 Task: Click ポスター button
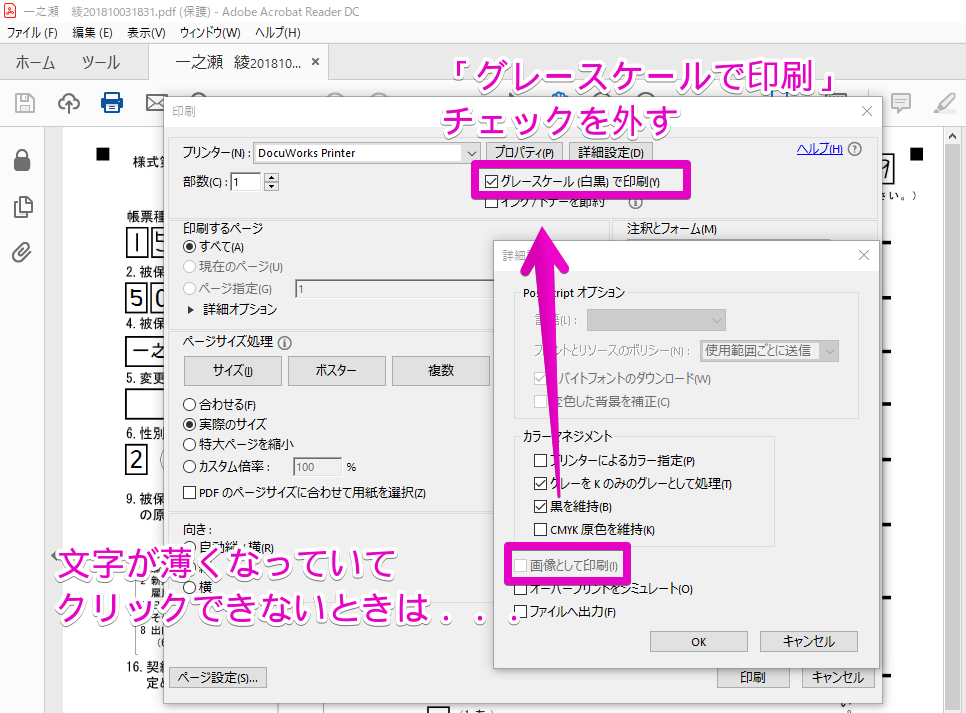pyautogui.click(x=336, y=370)
